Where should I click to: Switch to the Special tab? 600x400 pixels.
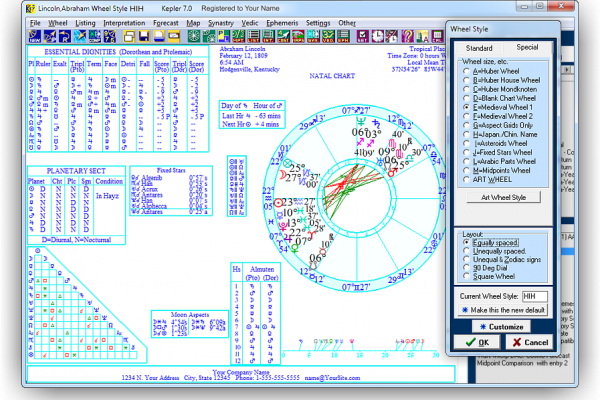tap(527, 47)
